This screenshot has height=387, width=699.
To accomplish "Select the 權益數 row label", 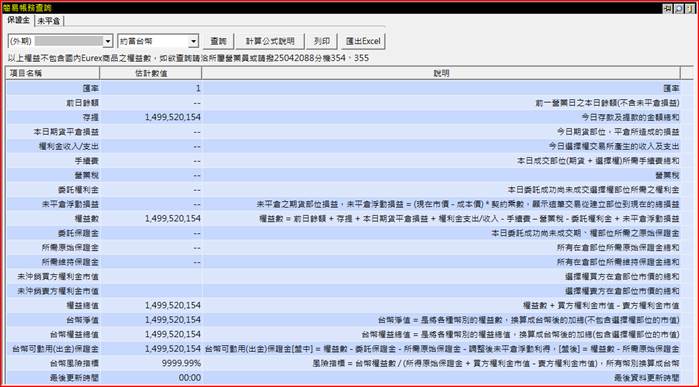I will (x=87, y=218).
